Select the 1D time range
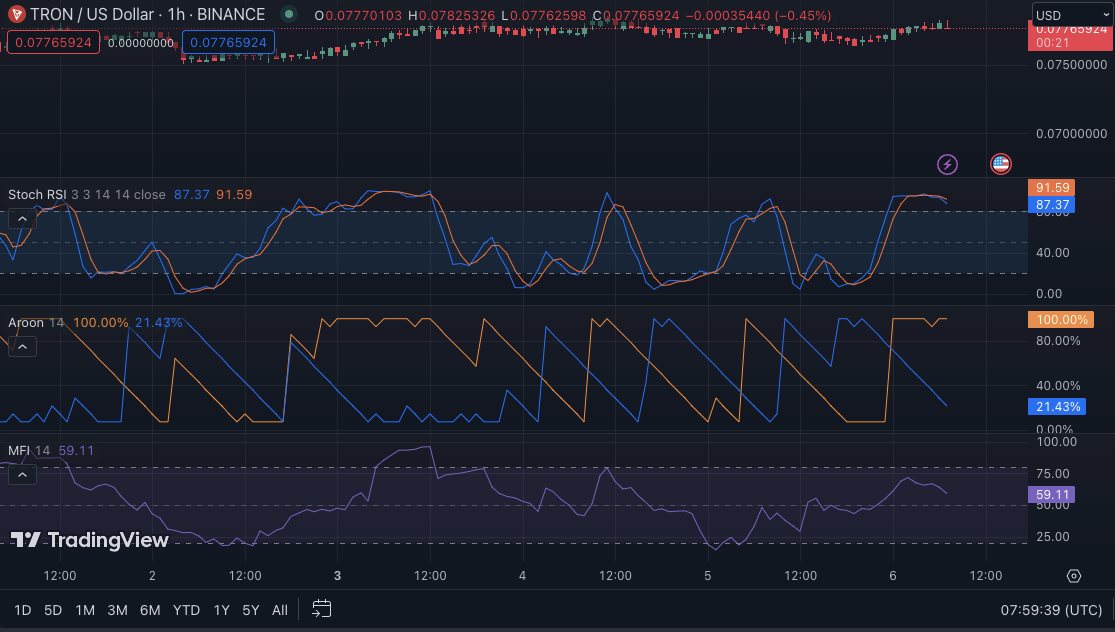1115x632 pixels. click(22, 610)
